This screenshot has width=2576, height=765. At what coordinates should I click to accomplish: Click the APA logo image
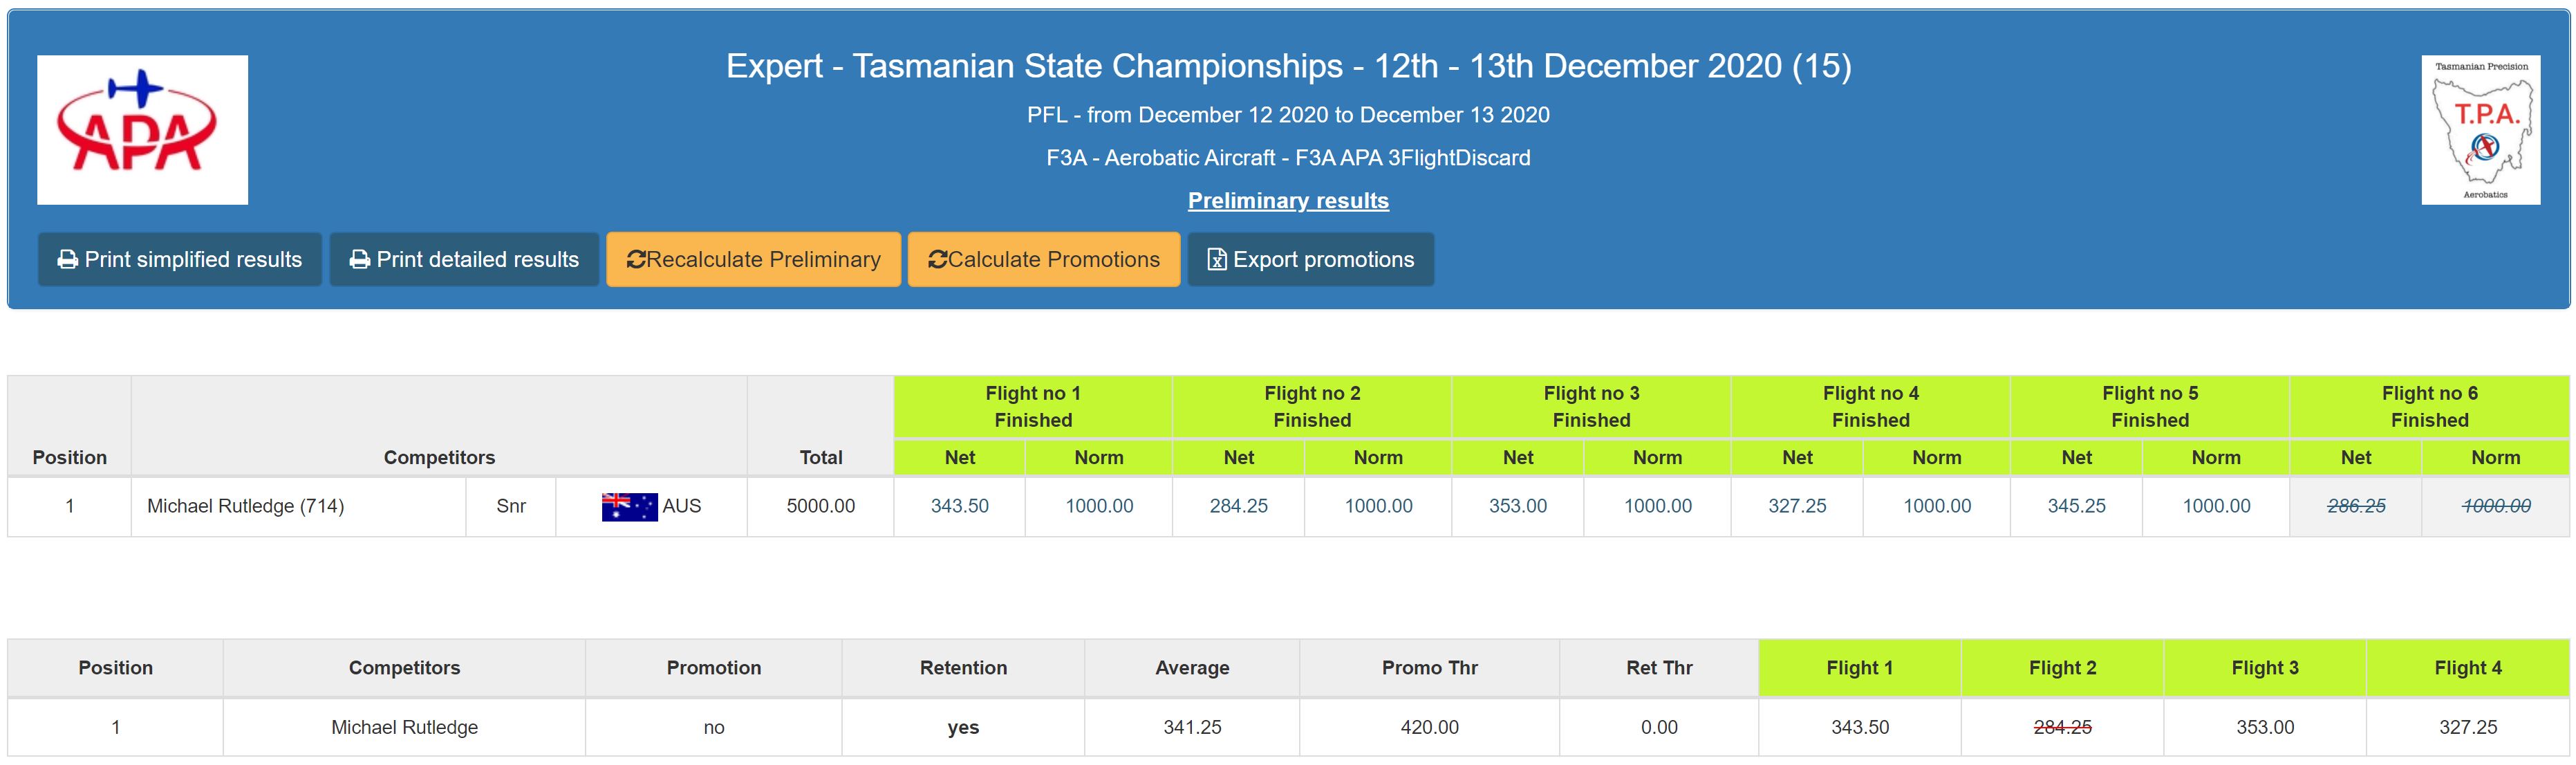point(143,130)
